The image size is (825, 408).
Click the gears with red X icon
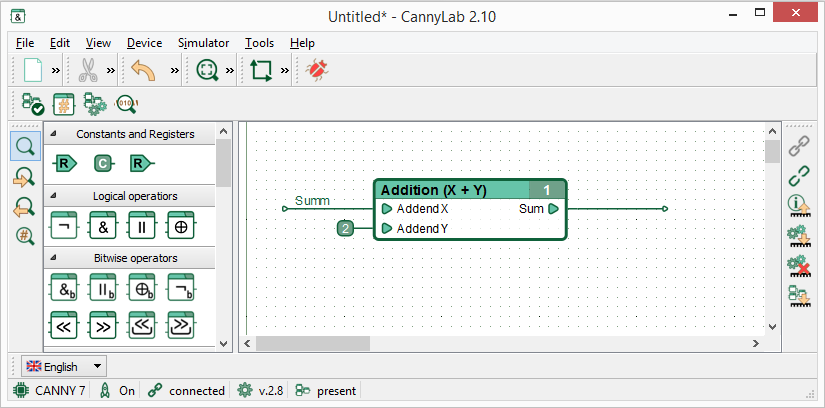point(799,266)
